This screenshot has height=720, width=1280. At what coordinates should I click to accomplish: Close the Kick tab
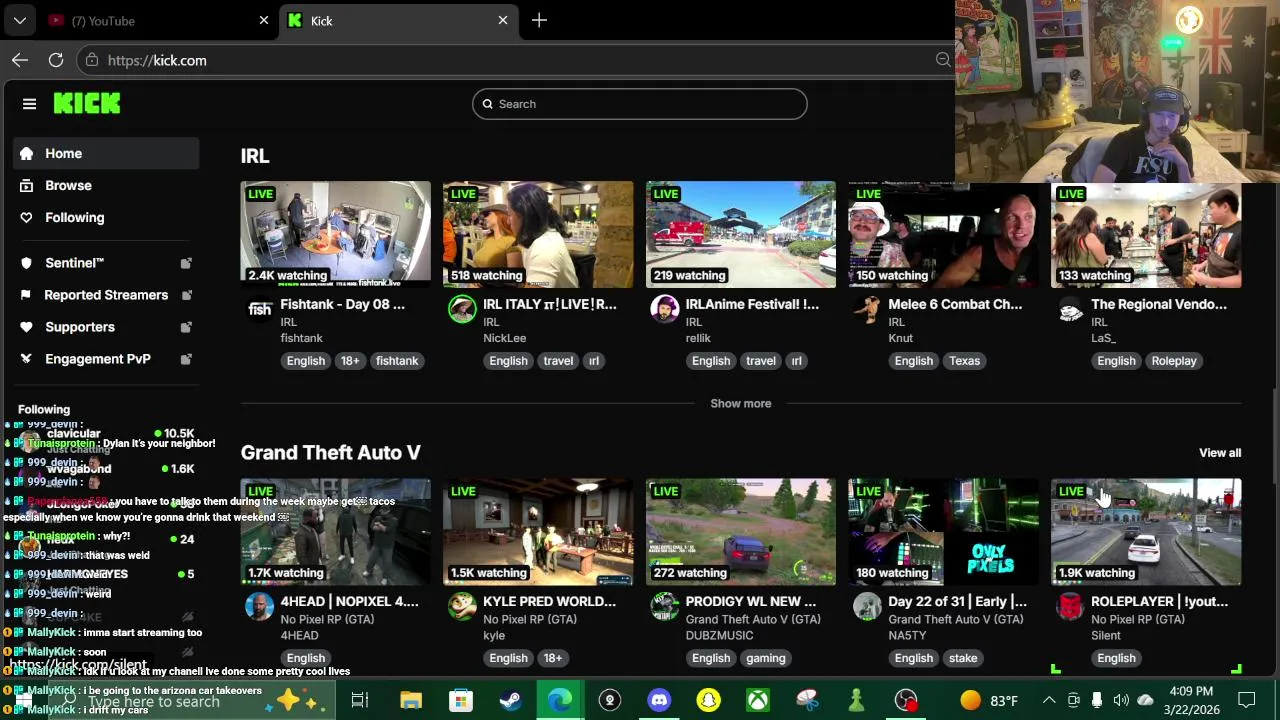point(503,20)
